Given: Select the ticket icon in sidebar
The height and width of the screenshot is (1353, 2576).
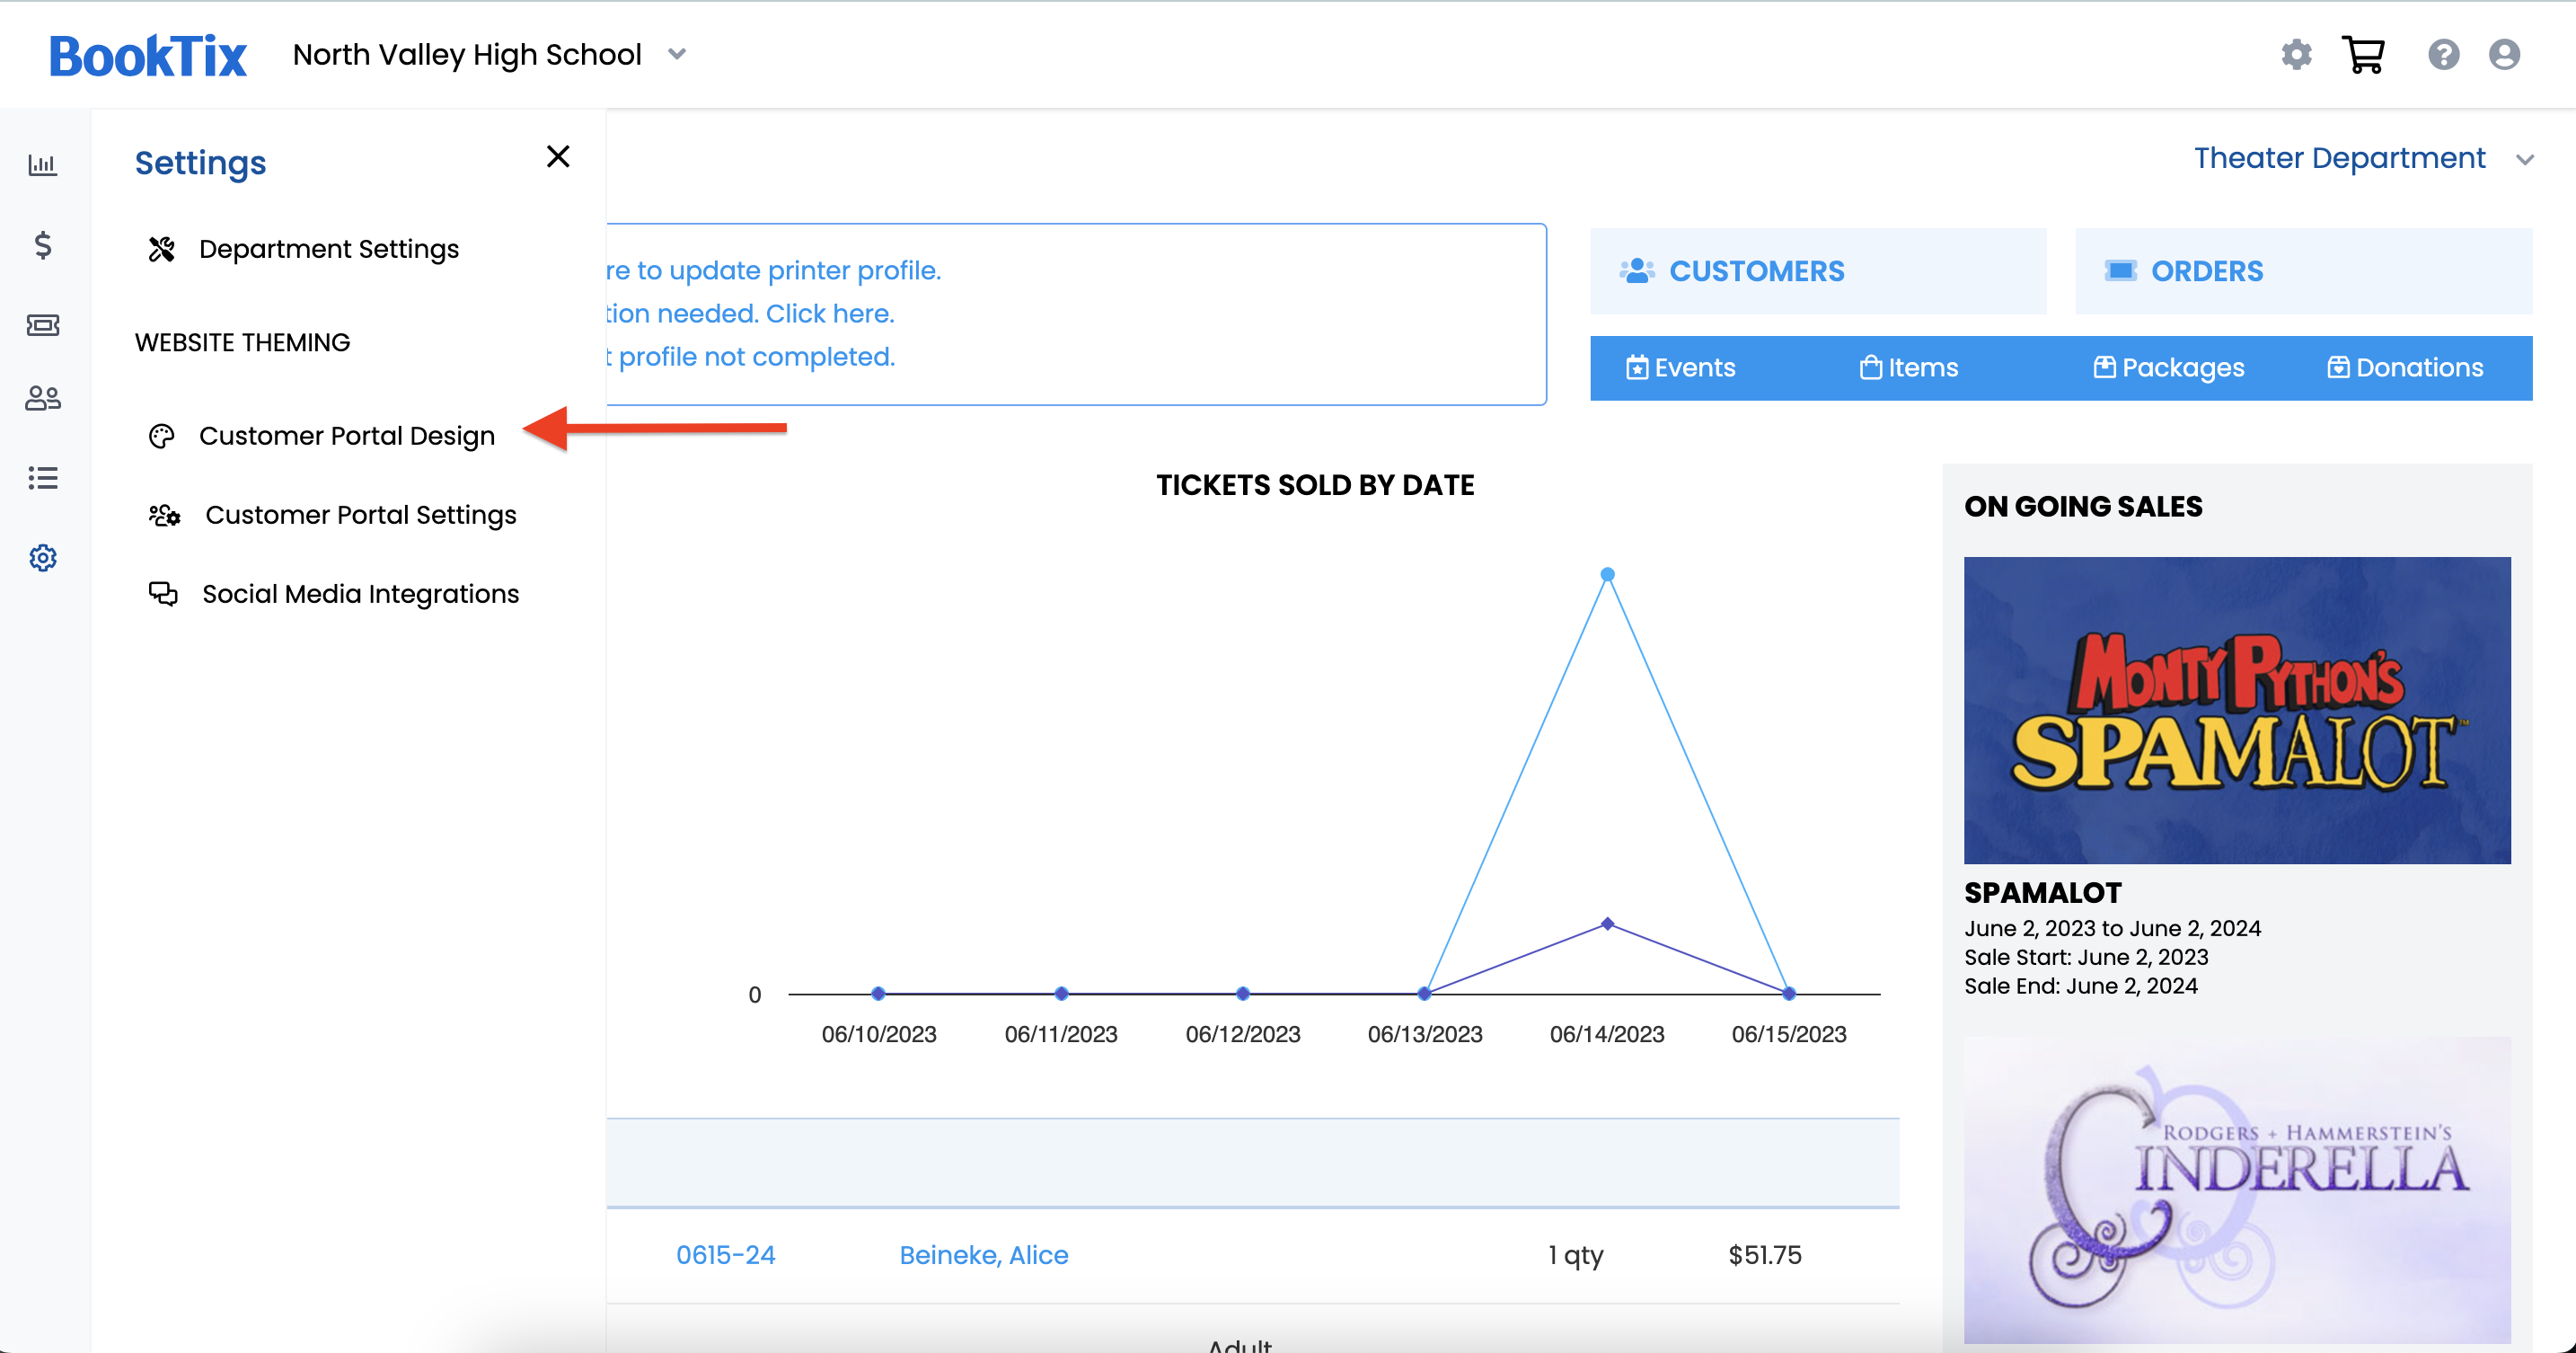Looking at the screenshot, I should [42, 325].
